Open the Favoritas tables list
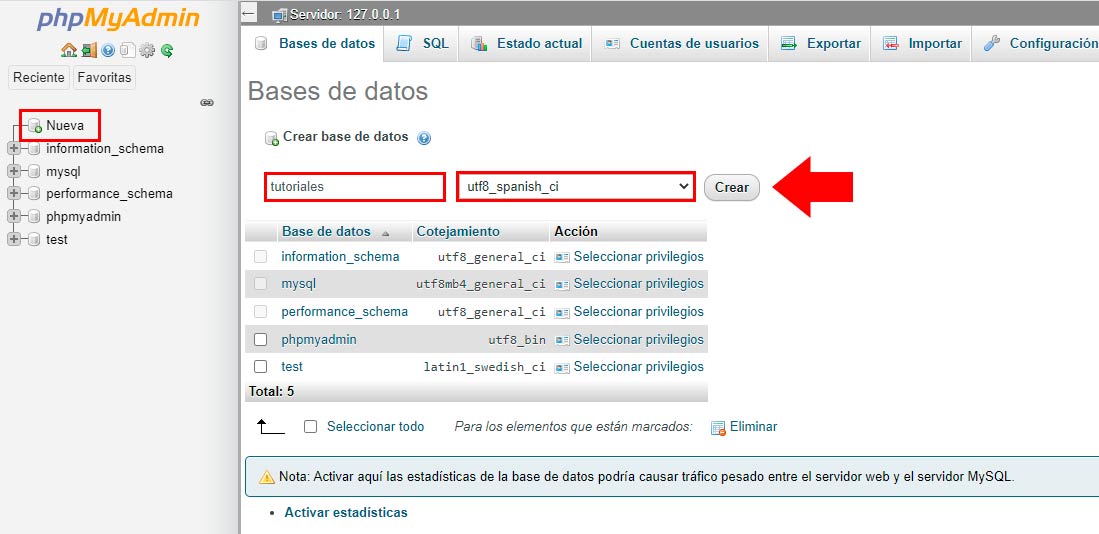The width and height of the screenshot is (1099, 534). (104, 78)
